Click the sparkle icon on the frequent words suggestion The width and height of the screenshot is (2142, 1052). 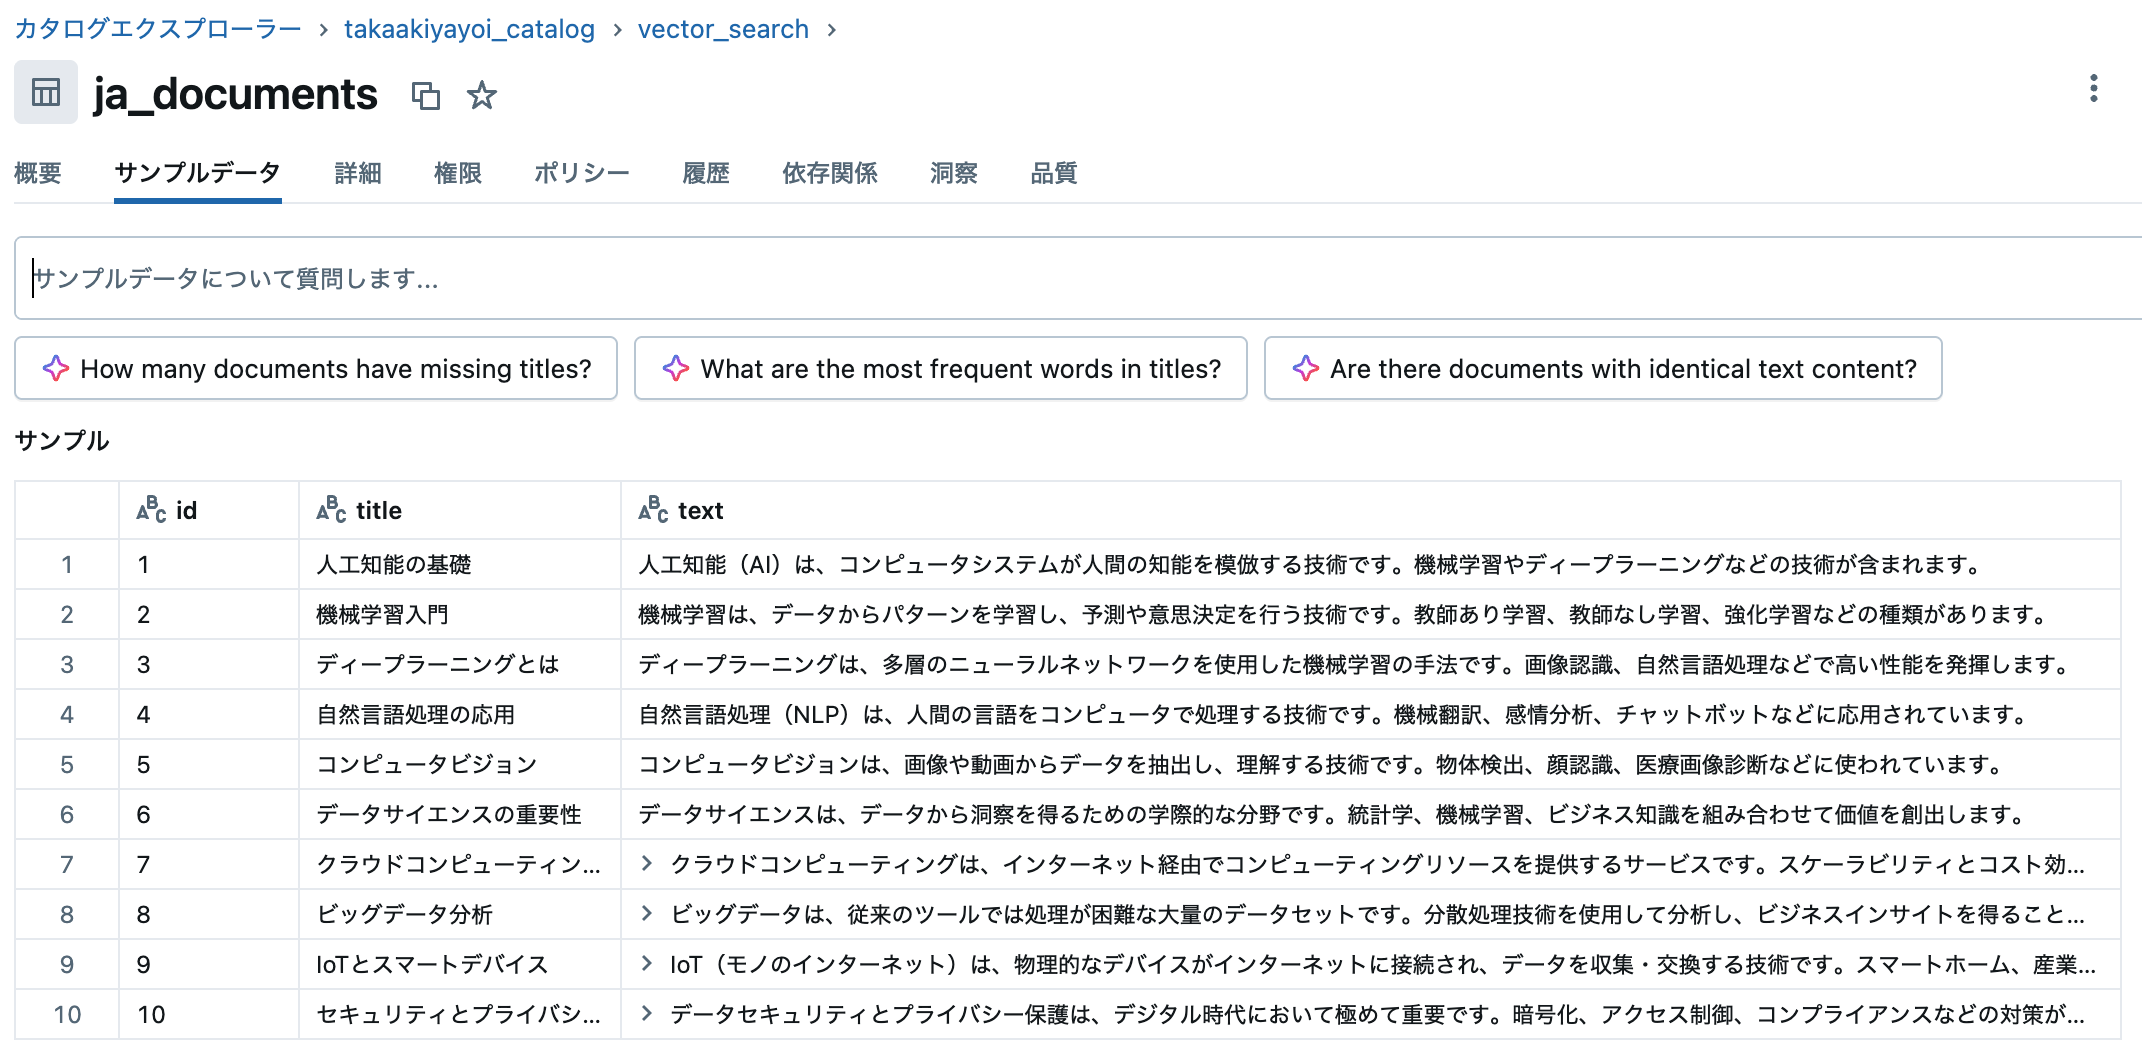[x=678, y=368]
